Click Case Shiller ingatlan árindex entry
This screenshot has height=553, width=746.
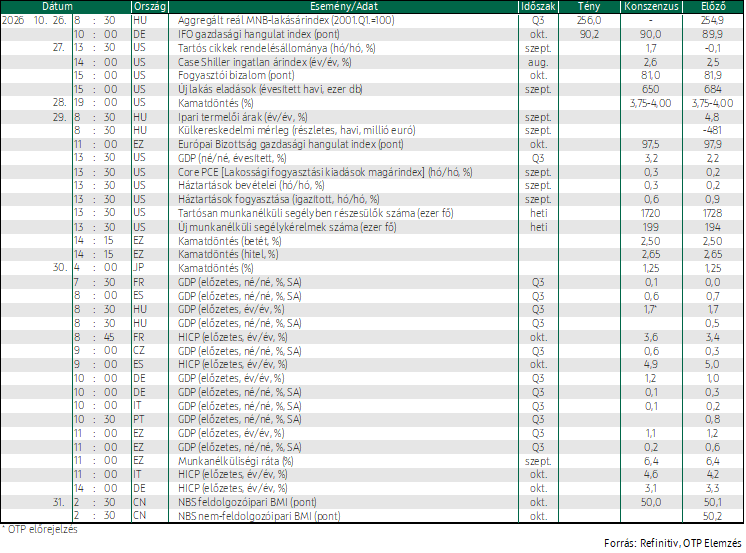(x=265, y=62)
